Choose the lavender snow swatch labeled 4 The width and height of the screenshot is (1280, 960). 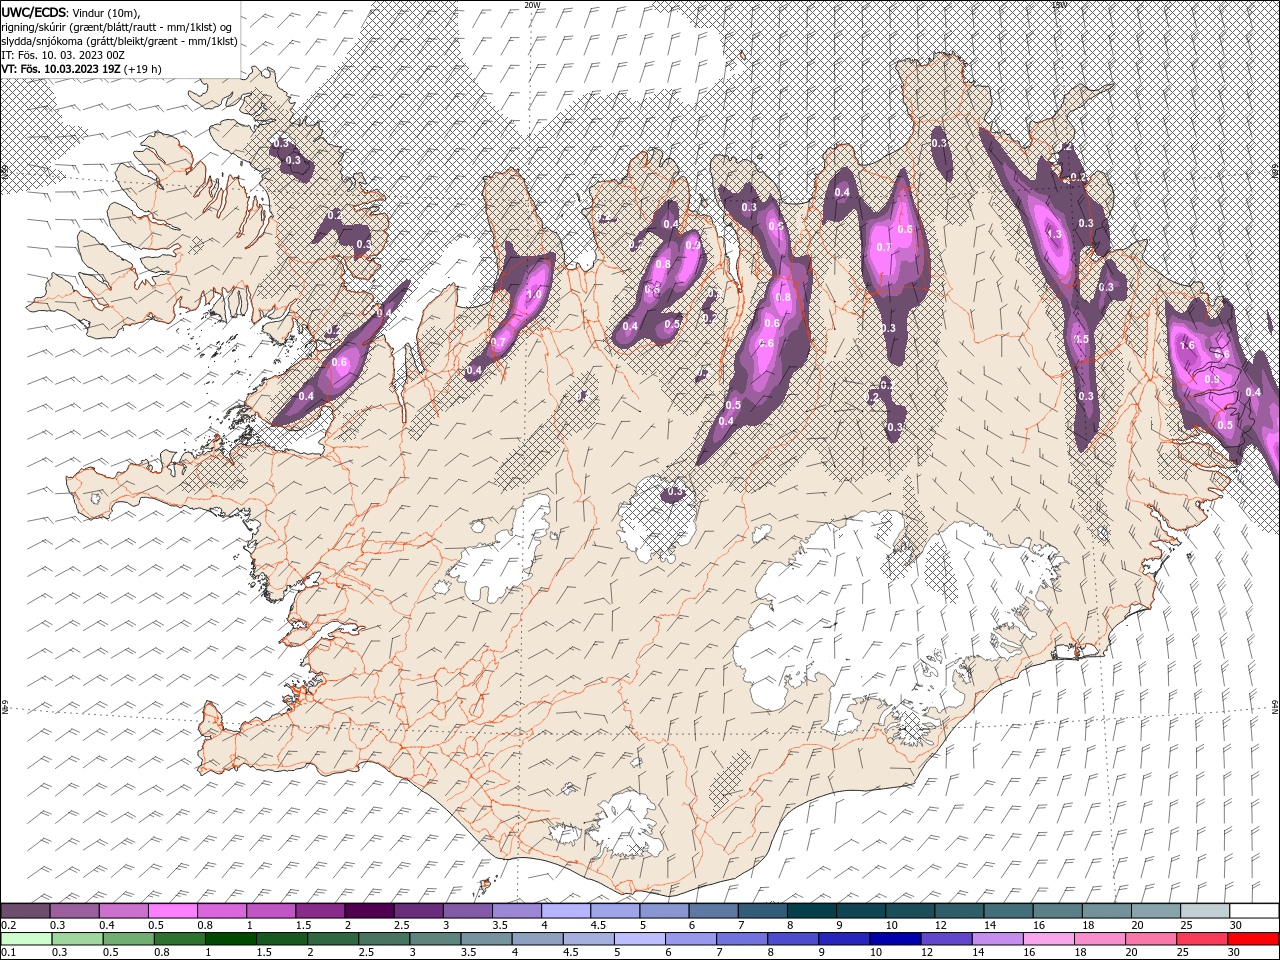click(565, 911)
